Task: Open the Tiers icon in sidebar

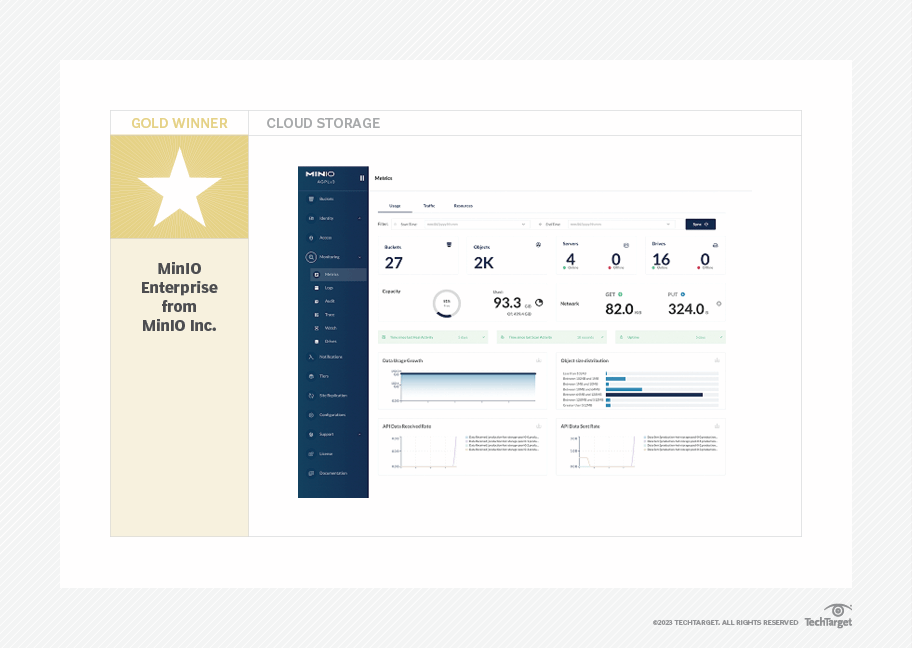Action: click(311, 376)
